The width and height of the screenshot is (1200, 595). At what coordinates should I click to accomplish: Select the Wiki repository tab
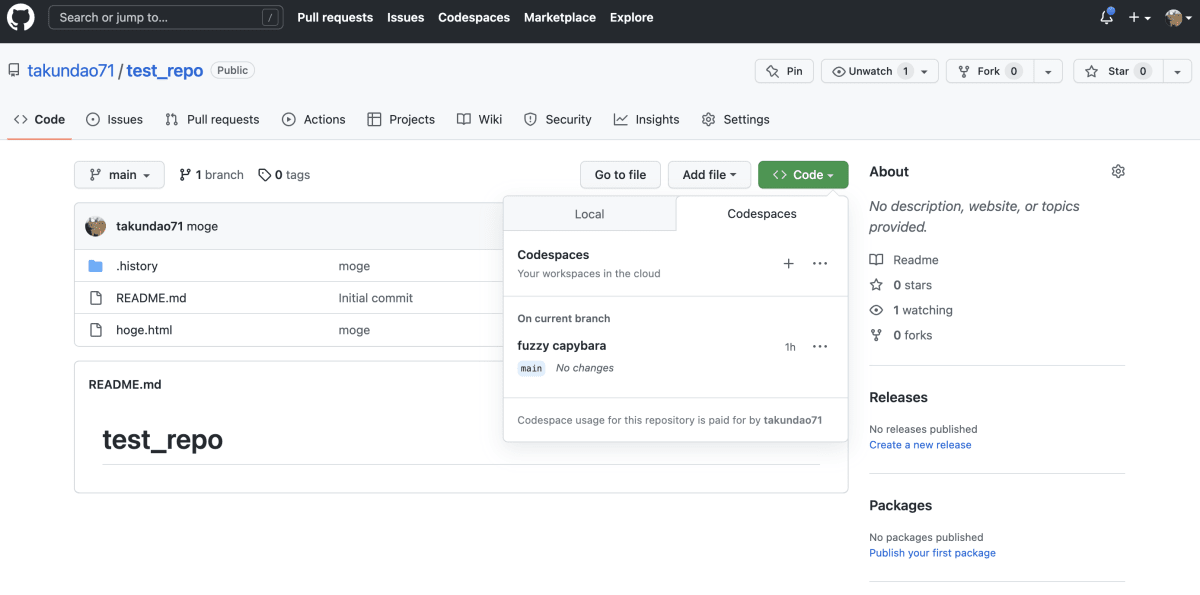[479, 119]
